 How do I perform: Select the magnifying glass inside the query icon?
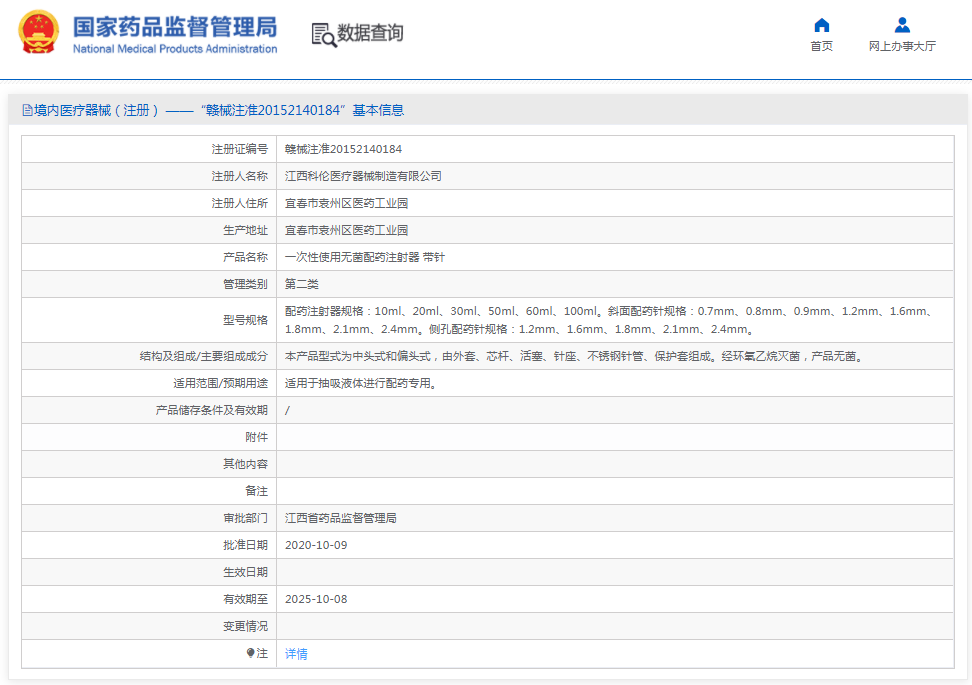coord(327,38)
